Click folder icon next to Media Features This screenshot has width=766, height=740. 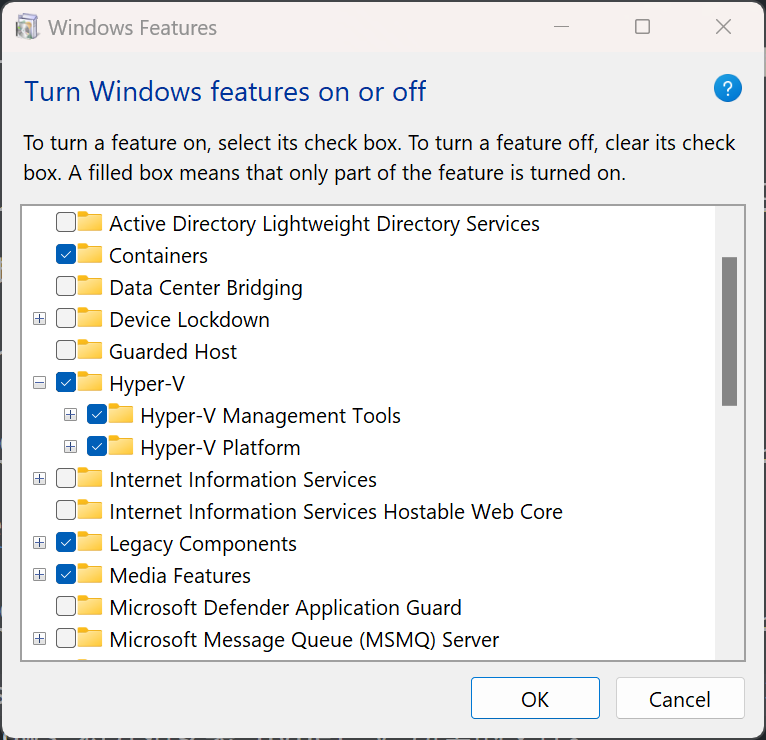click(91, 575)
